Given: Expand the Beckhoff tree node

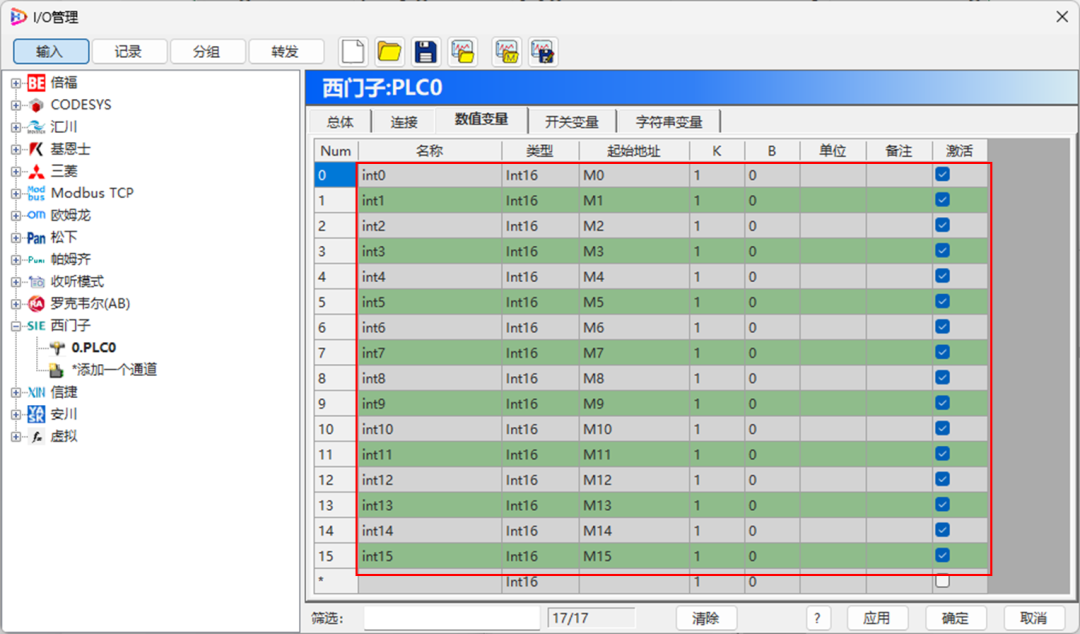Looking at the screenshot, I should pos(15,83).
